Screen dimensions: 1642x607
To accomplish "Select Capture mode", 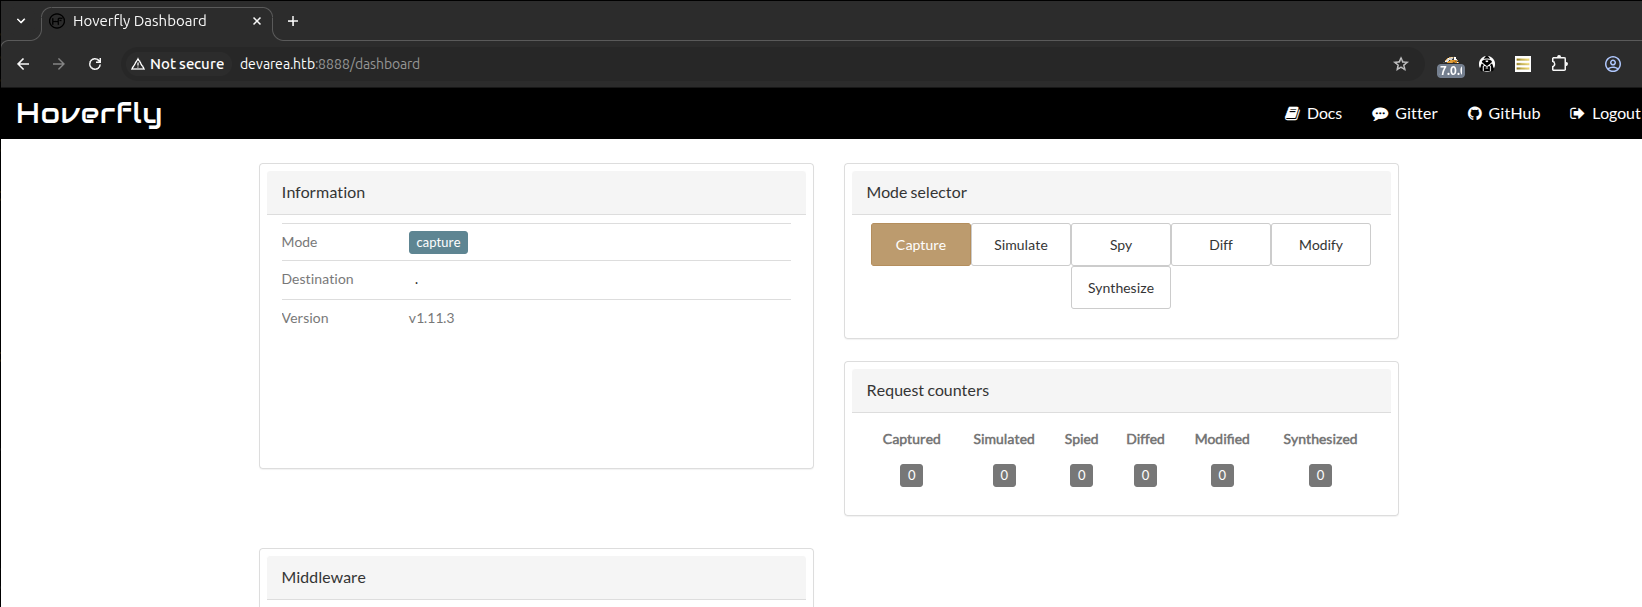I will 921,245.
